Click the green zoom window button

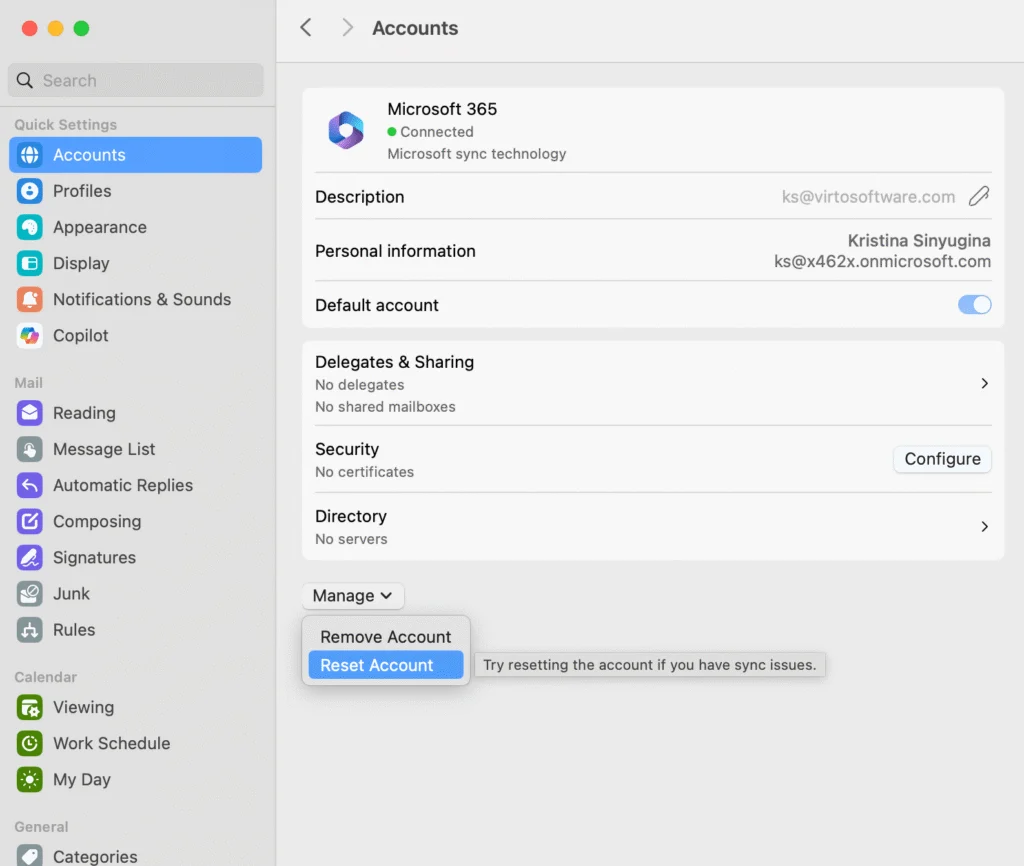[81, 28]
